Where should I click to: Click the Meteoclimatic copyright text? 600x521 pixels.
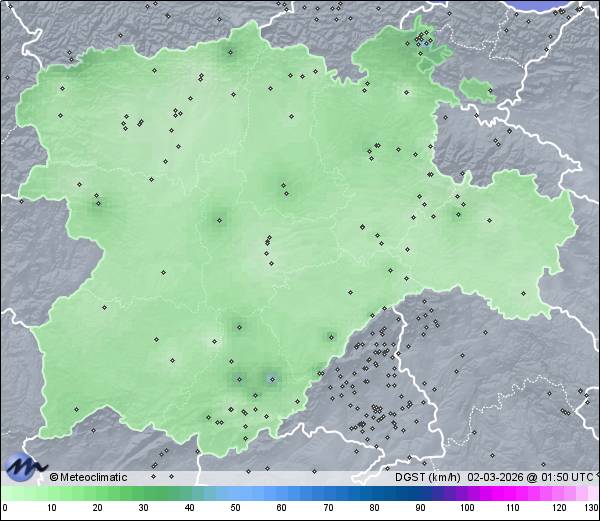click(x=89, y=477)
